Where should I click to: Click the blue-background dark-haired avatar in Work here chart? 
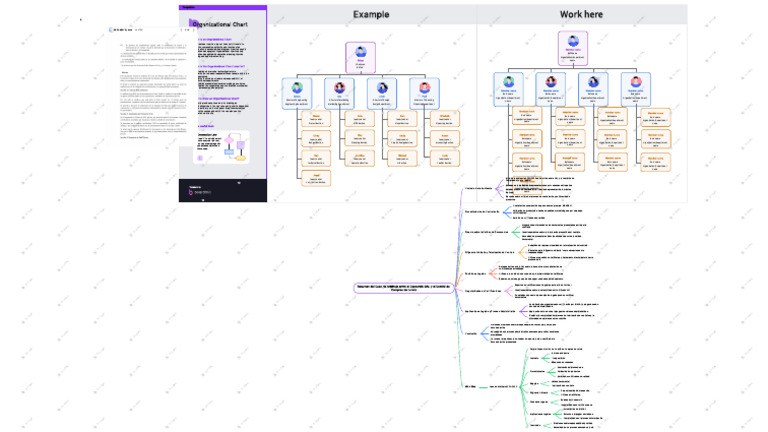click(593, 81)
